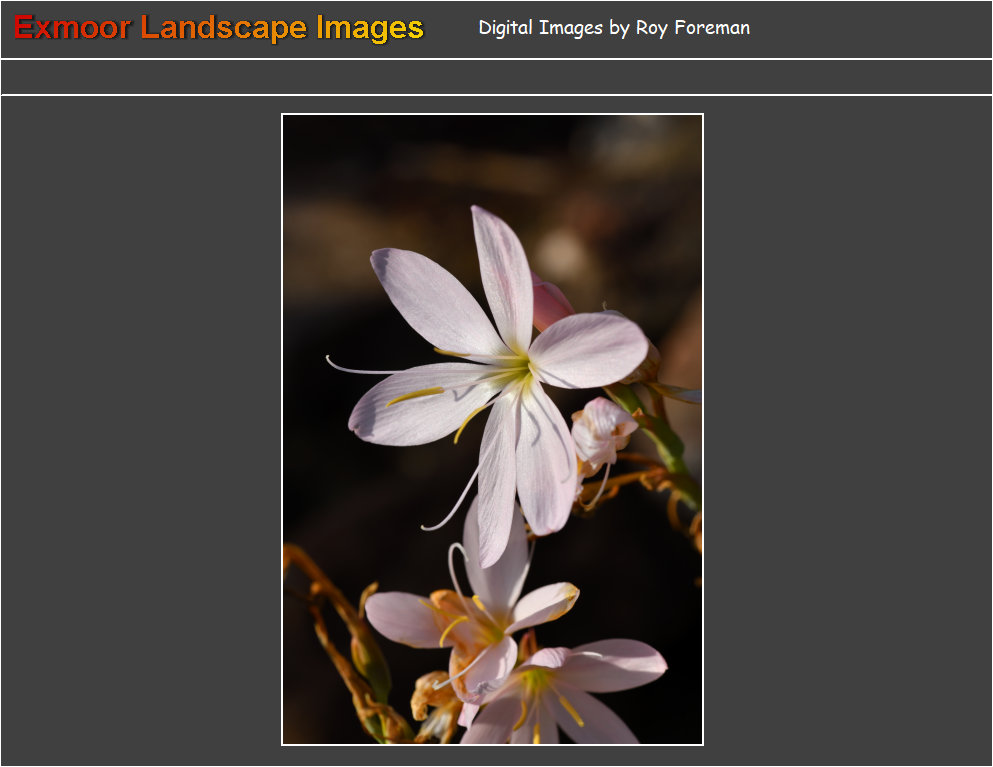Click the 'Digital Images by Roy Foreman' text
993x767 pixels.
click(x=614, y=28)
